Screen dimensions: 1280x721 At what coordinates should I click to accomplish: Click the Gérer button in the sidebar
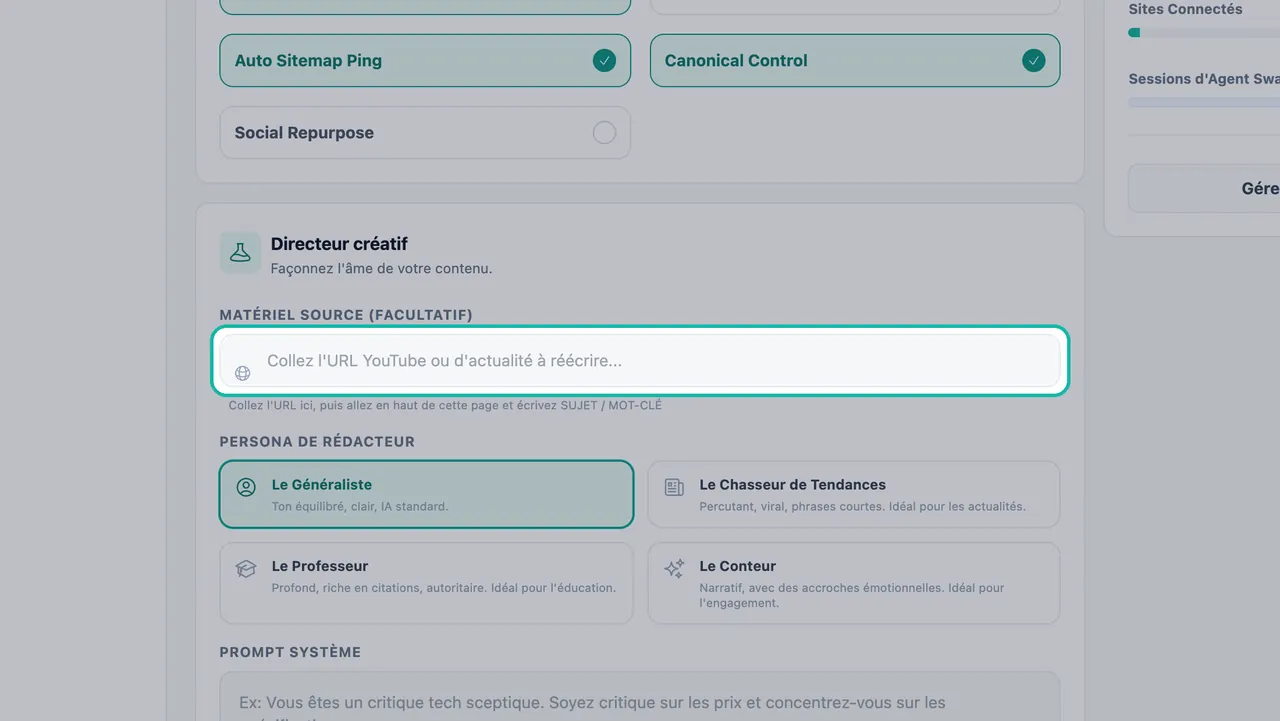(1204, 188)
